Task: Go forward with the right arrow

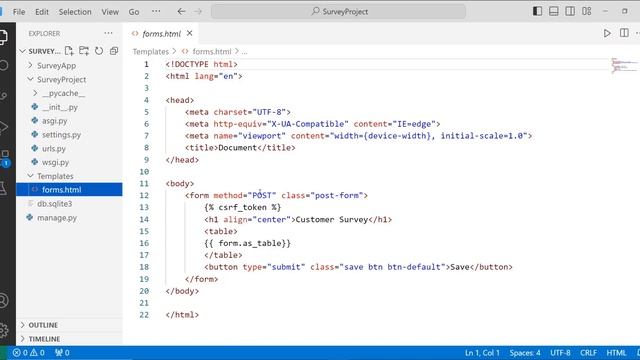Action: click(x=198, y=11)
